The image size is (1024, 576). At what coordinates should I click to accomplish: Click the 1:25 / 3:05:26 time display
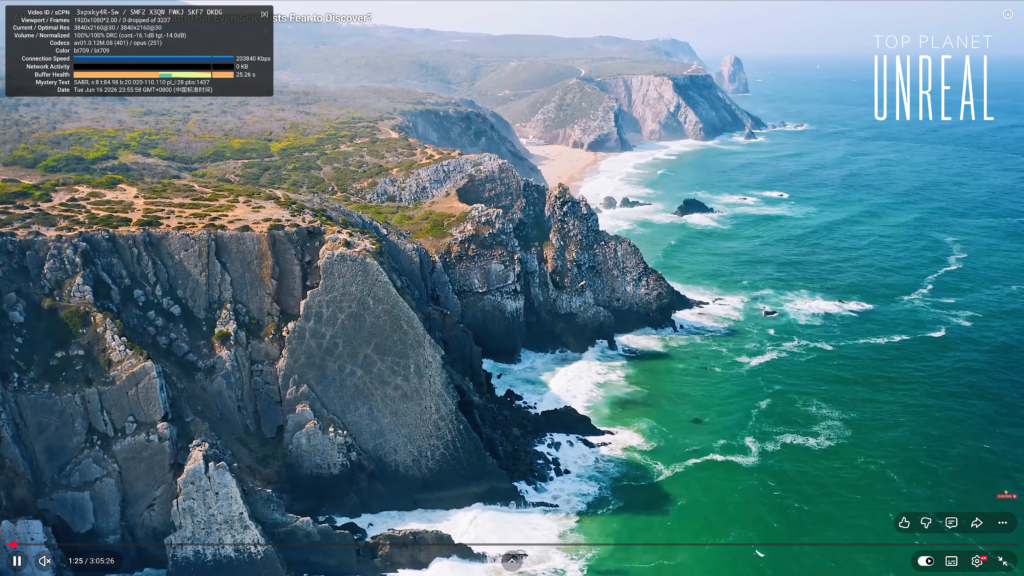coord(91,561)
